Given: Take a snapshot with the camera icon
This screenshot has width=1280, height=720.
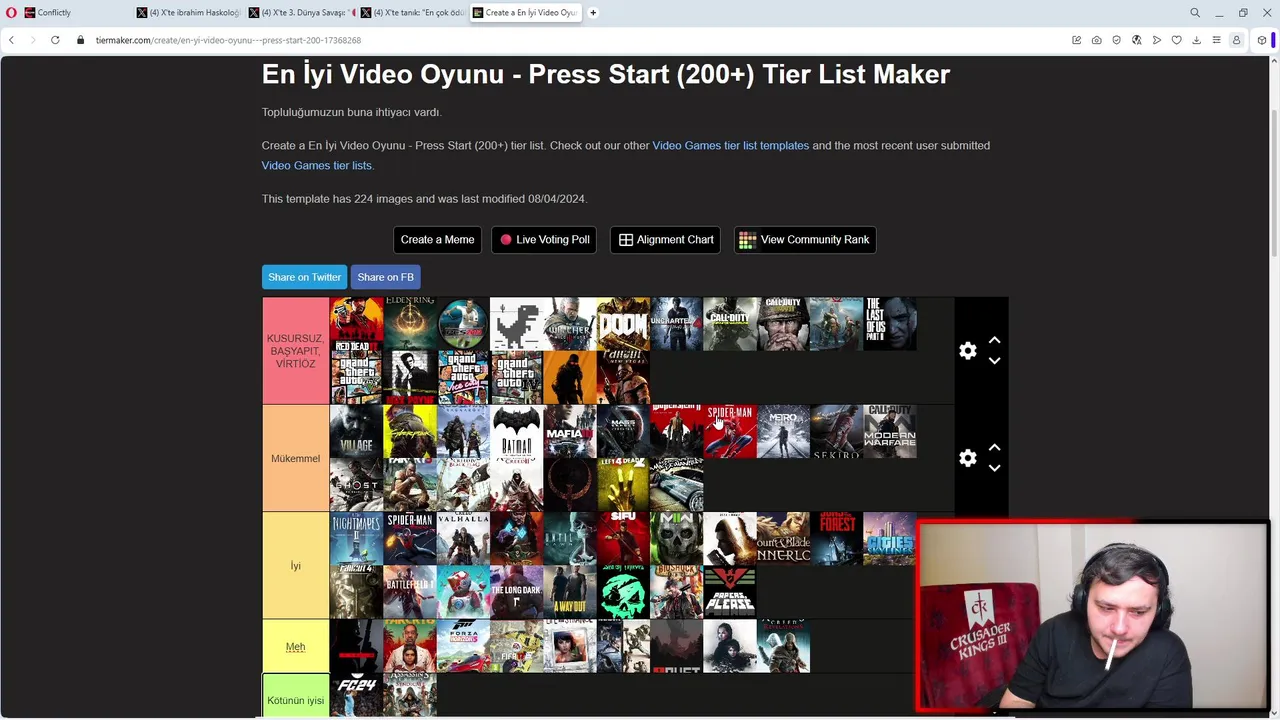Looking at the screenshot, I should pyautogui.click(x=1097, y=40).
